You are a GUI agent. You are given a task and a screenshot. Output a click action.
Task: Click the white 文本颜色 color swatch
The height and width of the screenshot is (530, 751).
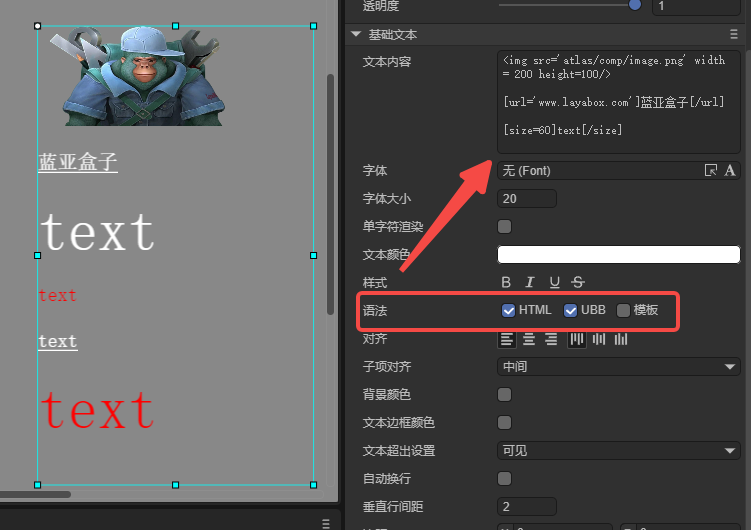pos(618,255)
